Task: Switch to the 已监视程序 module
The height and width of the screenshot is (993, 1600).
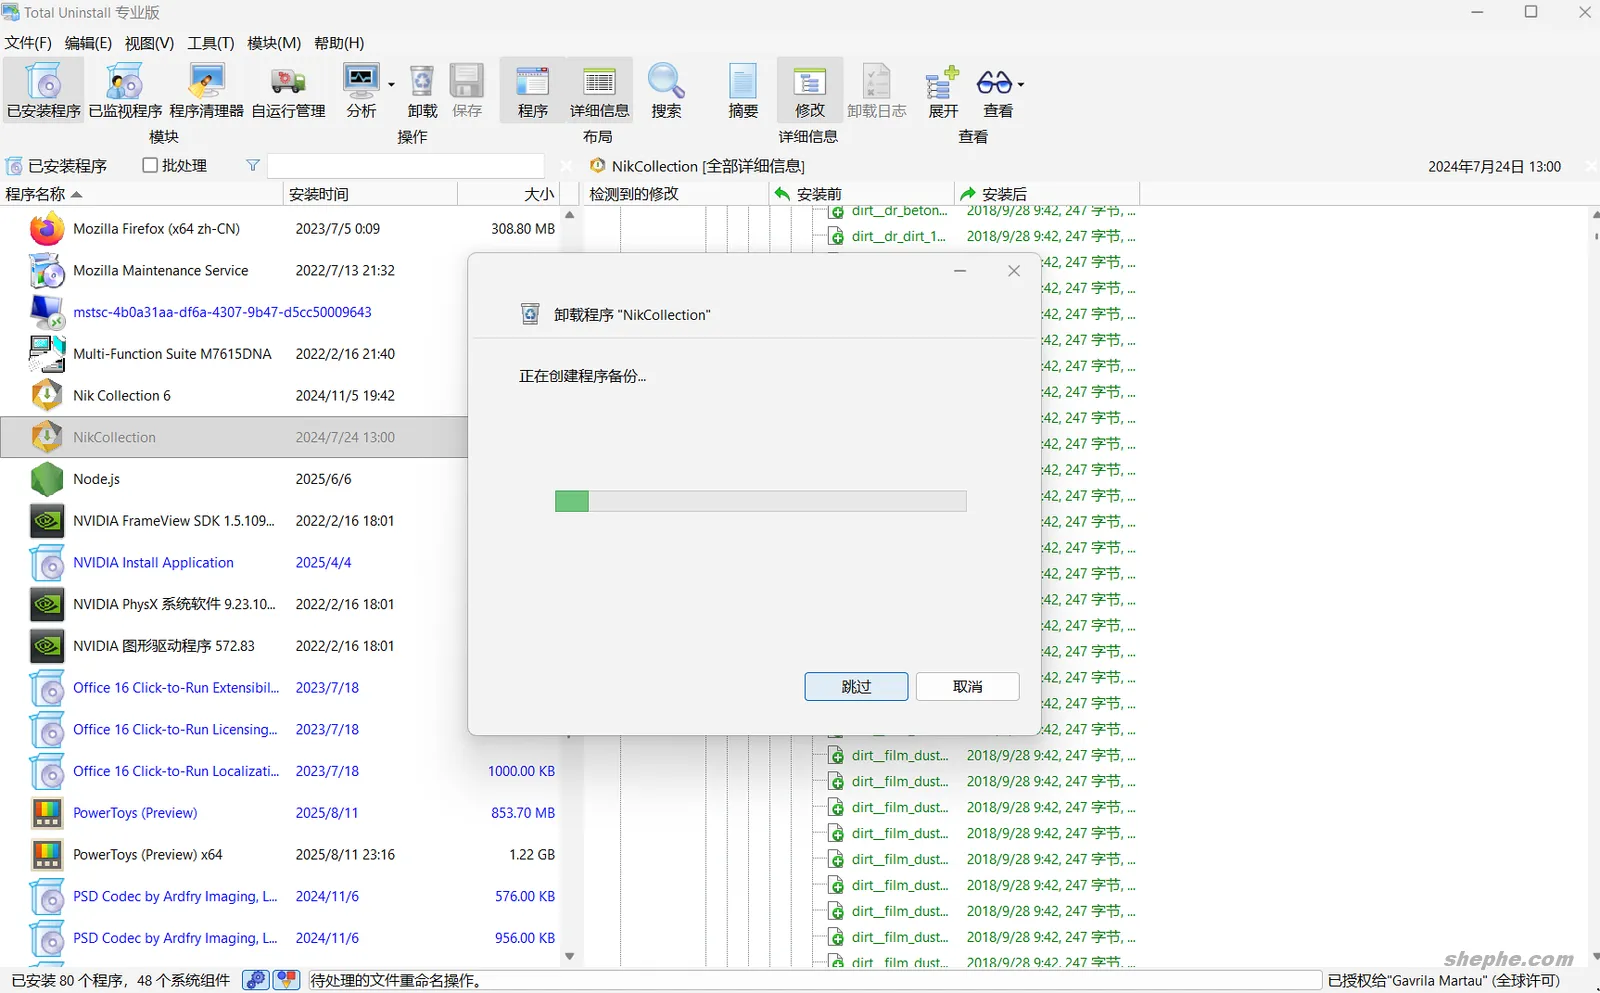Action: 123,90
